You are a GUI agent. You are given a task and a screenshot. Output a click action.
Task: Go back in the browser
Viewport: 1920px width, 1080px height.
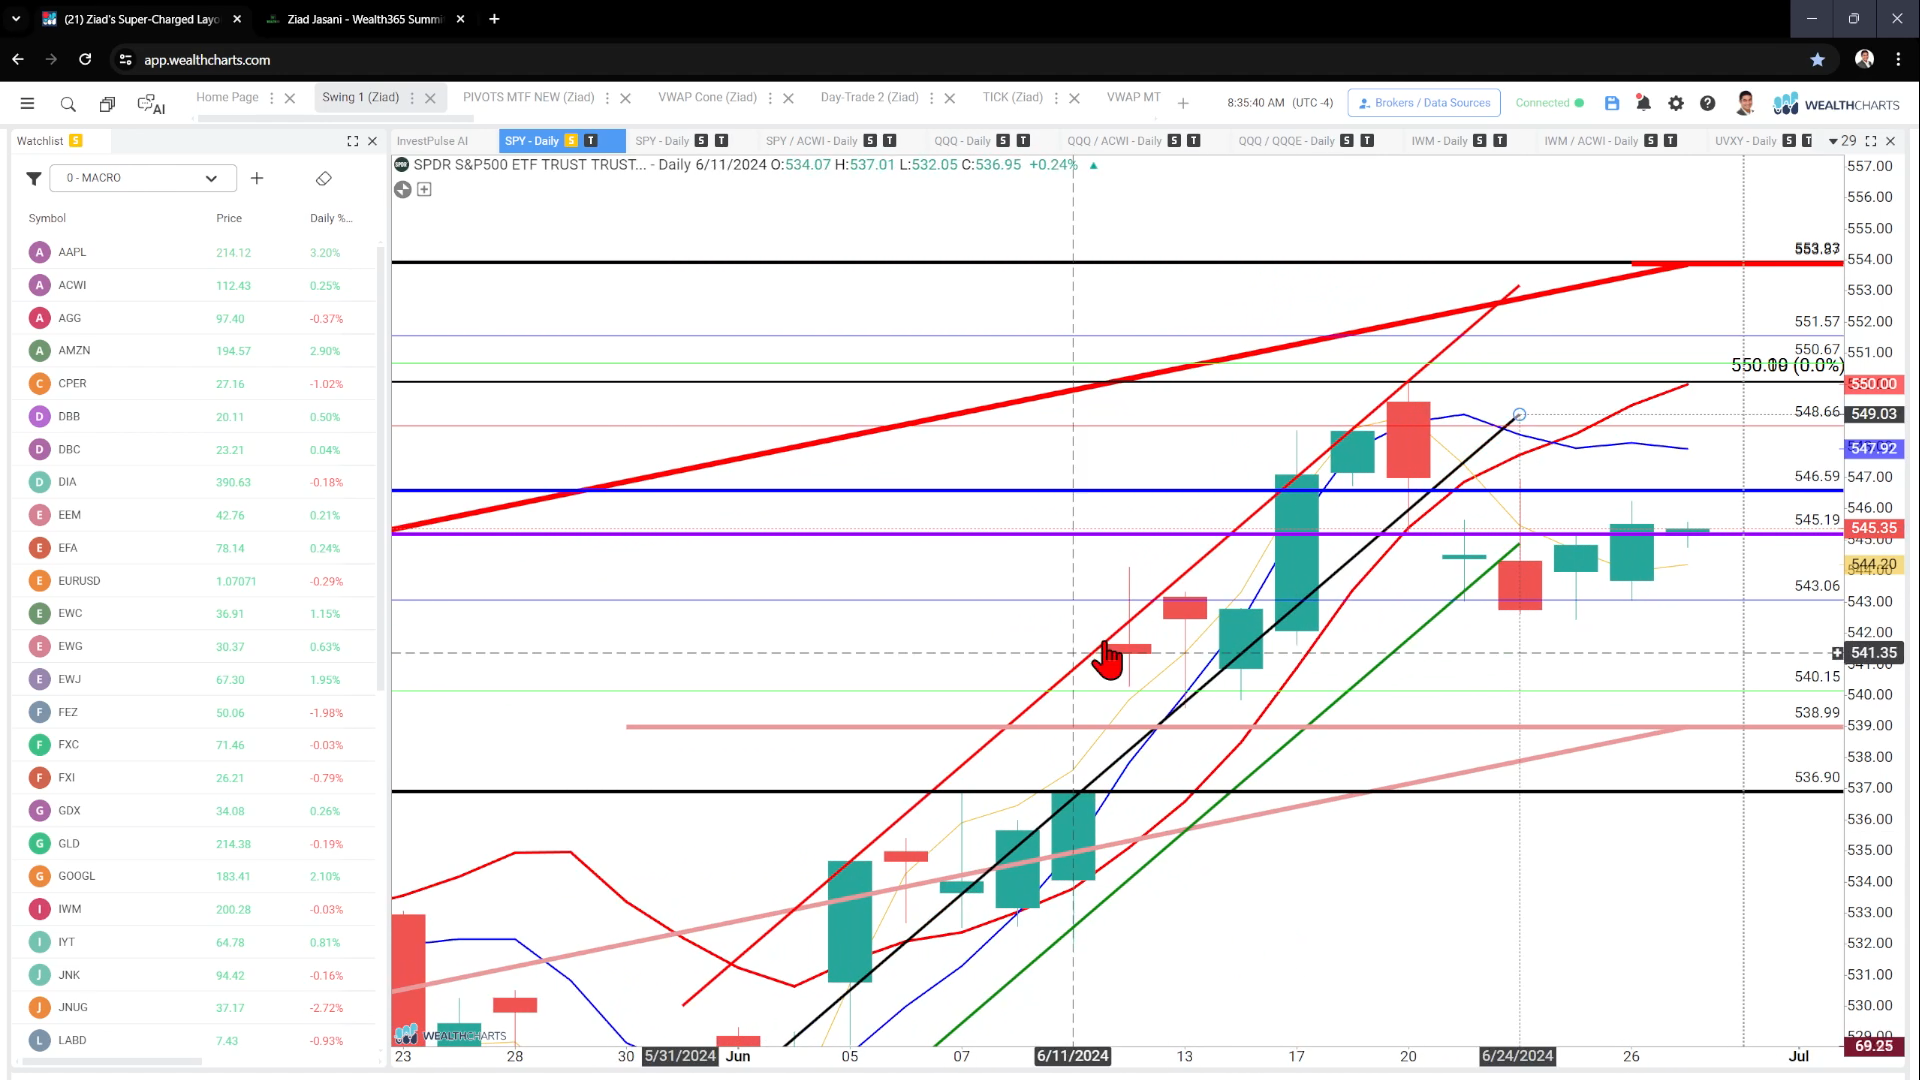click(18, 60)
